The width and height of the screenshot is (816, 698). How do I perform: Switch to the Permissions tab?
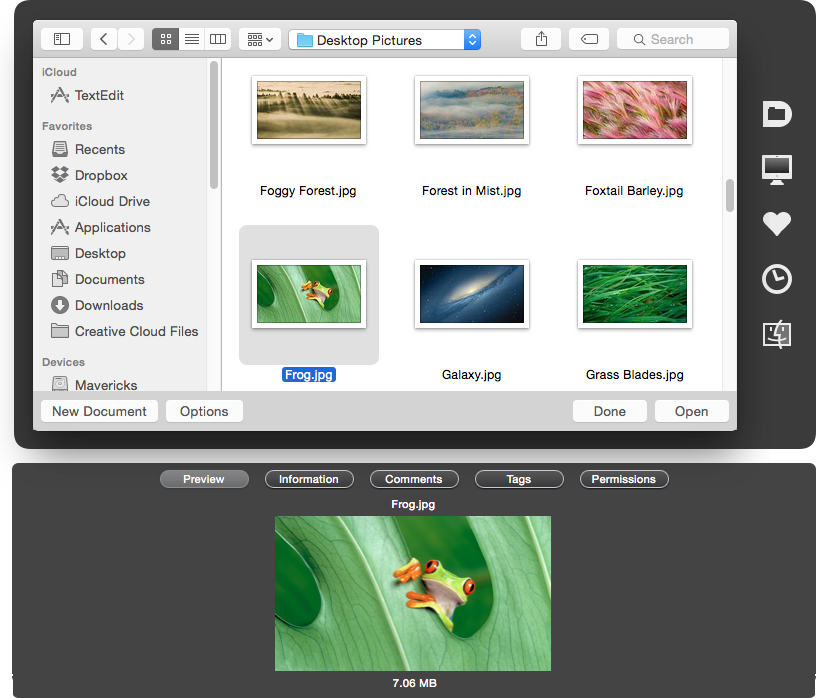pyautogui.click(x=624, y=479)
